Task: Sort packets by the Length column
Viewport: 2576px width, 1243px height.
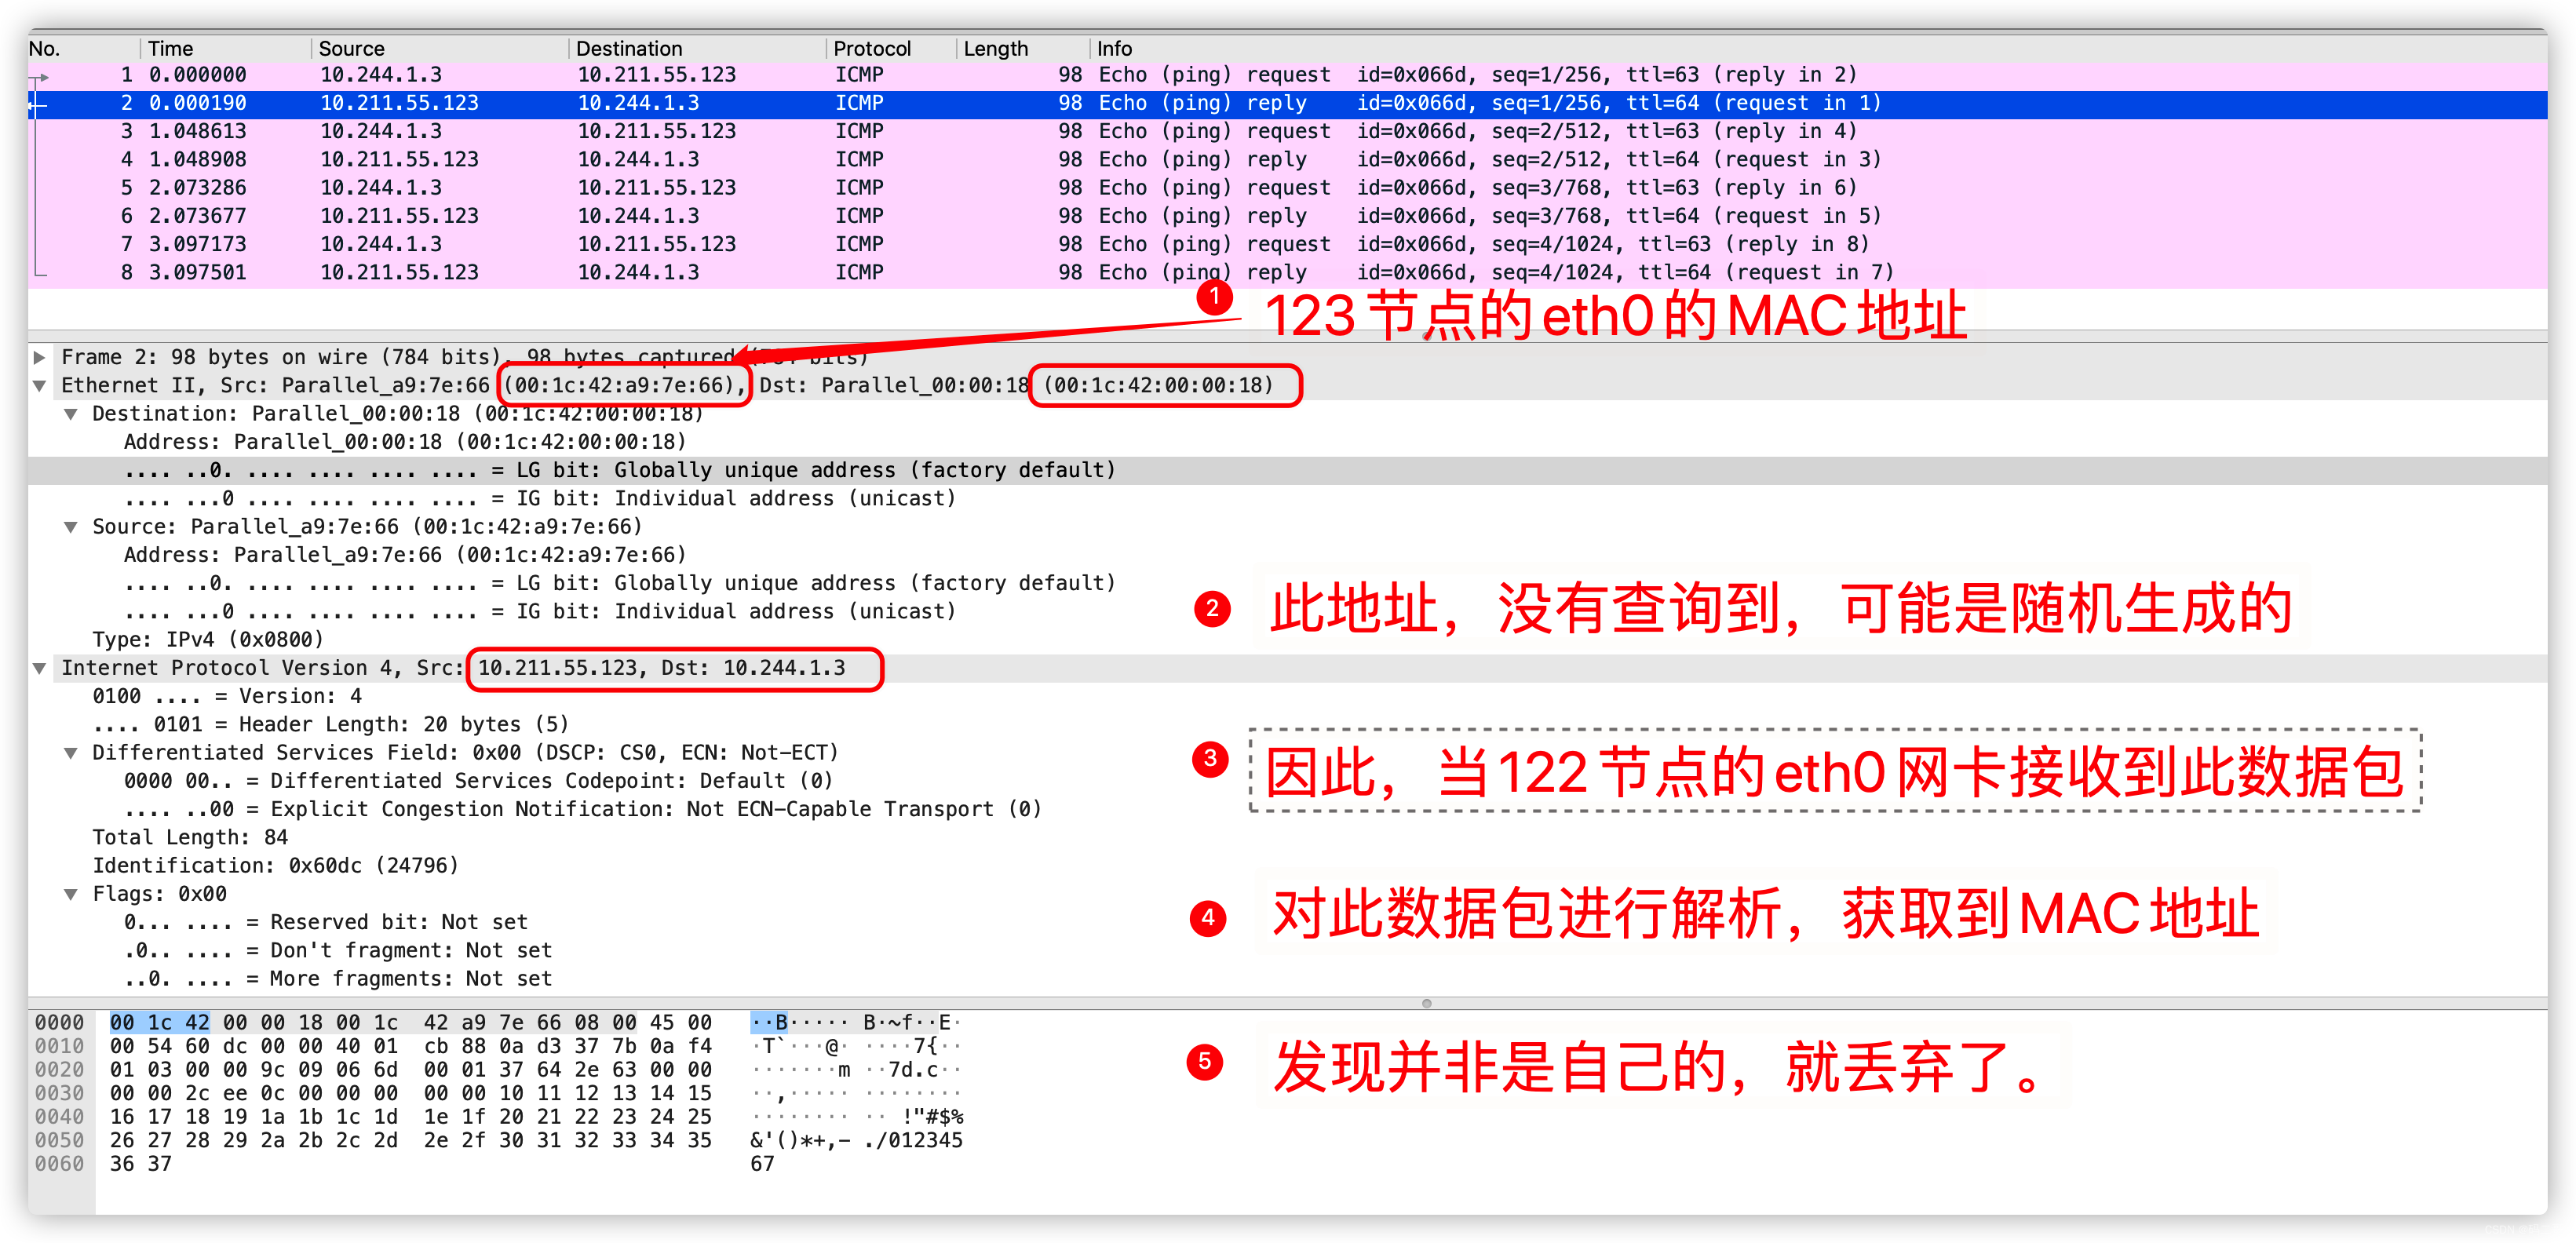Action: point(1022,48)
